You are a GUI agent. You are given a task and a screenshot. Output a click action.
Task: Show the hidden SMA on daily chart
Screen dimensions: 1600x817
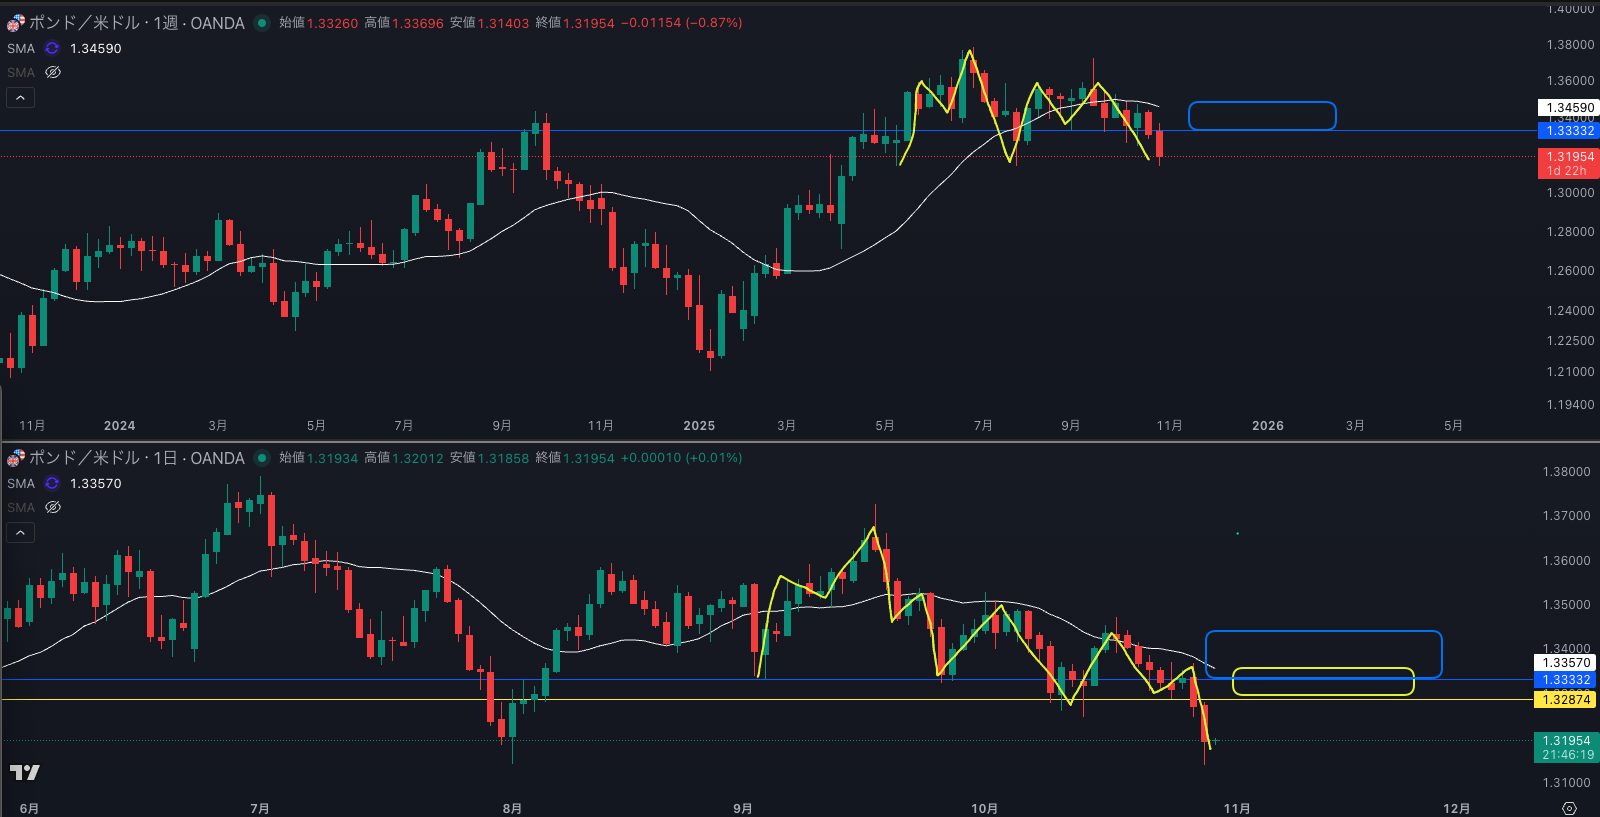pos(53,507)
